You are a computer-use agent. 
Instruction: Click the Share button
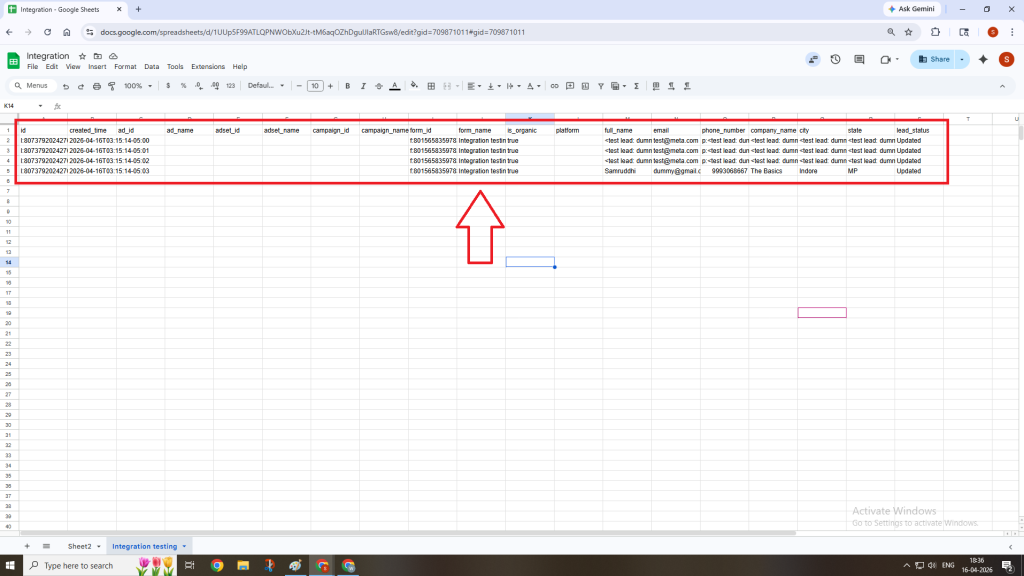933,60
